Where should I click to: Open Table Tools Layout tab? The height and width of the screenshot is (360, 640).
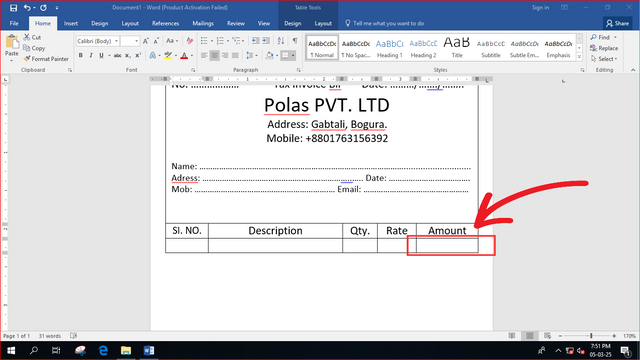click(323, 23)
